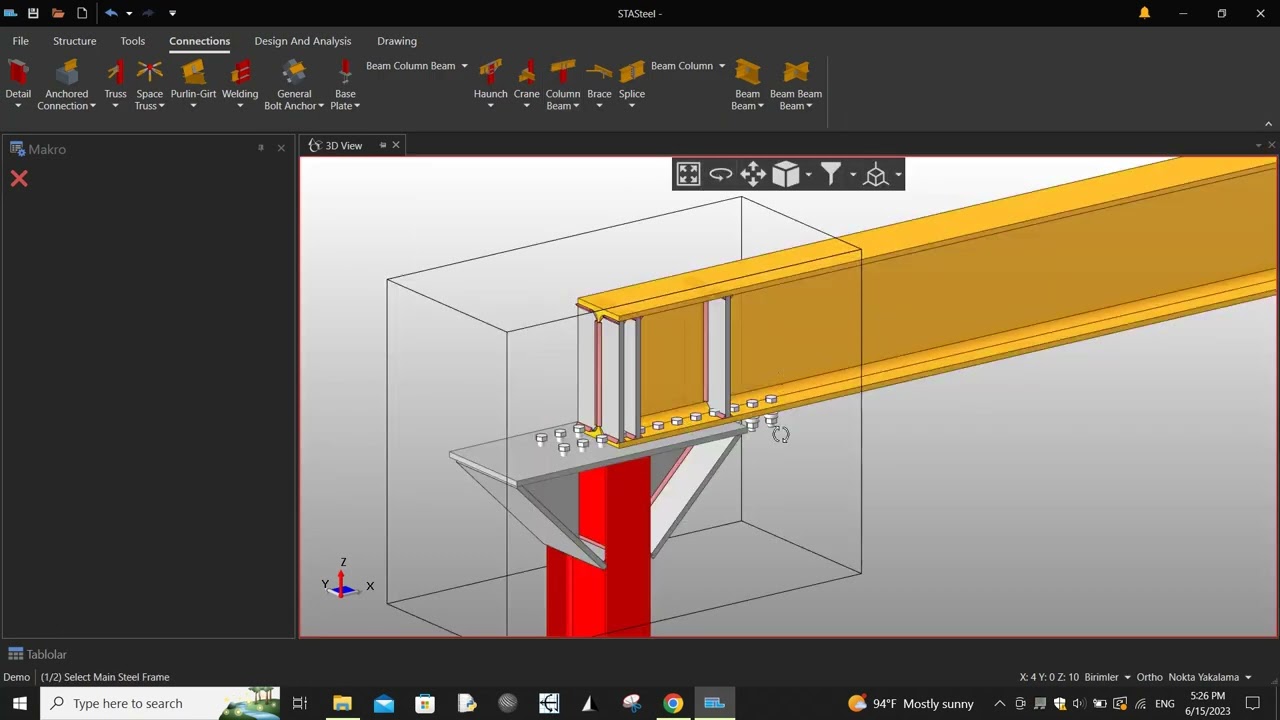Viewport: 1280px width, 720px height.
Task: Undo the last action with blue arrow
Action: (111, 13)
